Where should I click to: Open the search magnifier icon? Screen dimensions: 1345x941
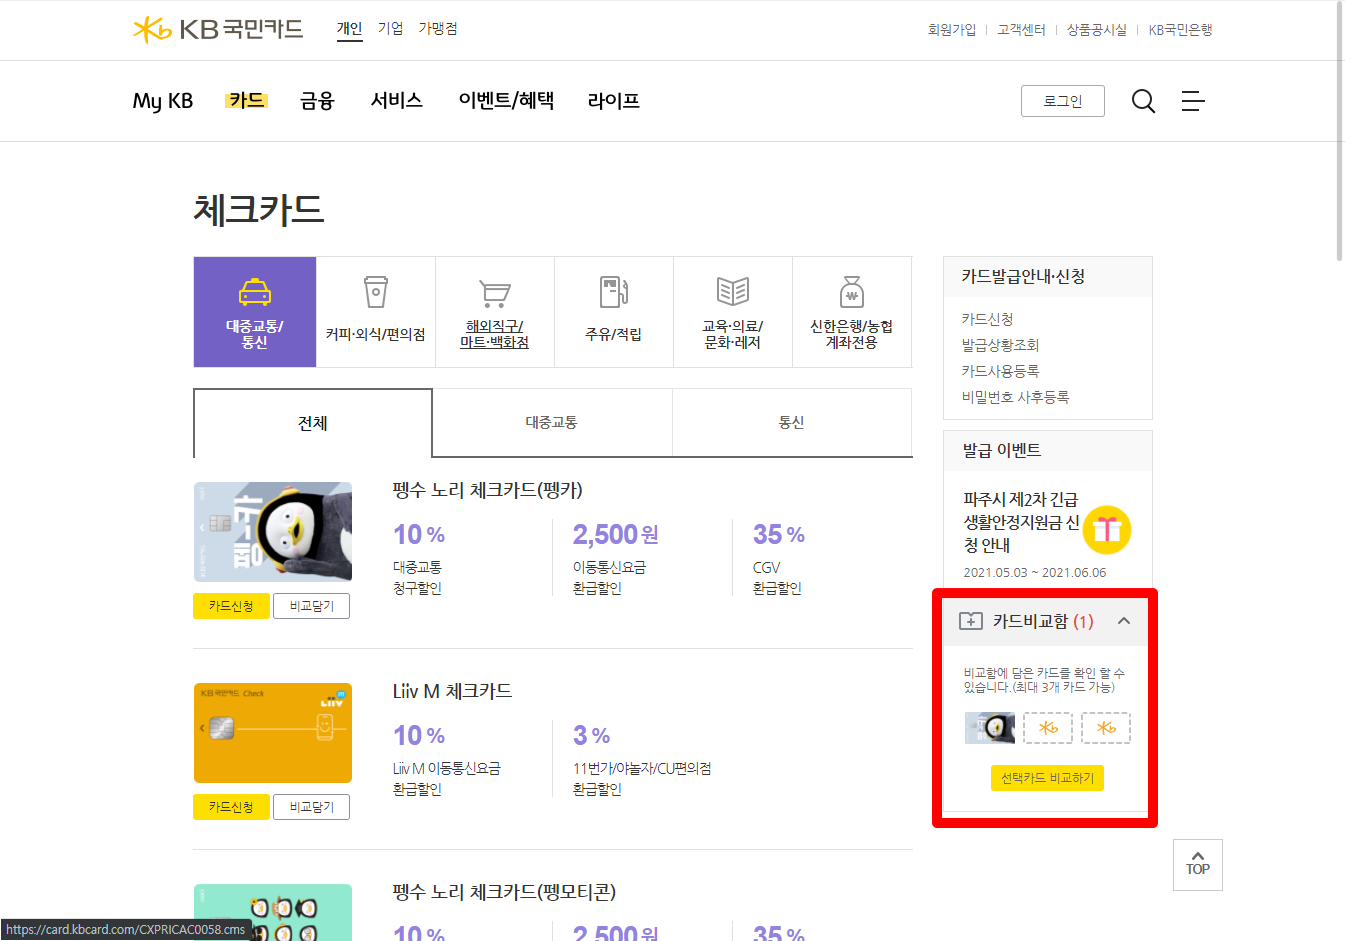coord(1143,101)
